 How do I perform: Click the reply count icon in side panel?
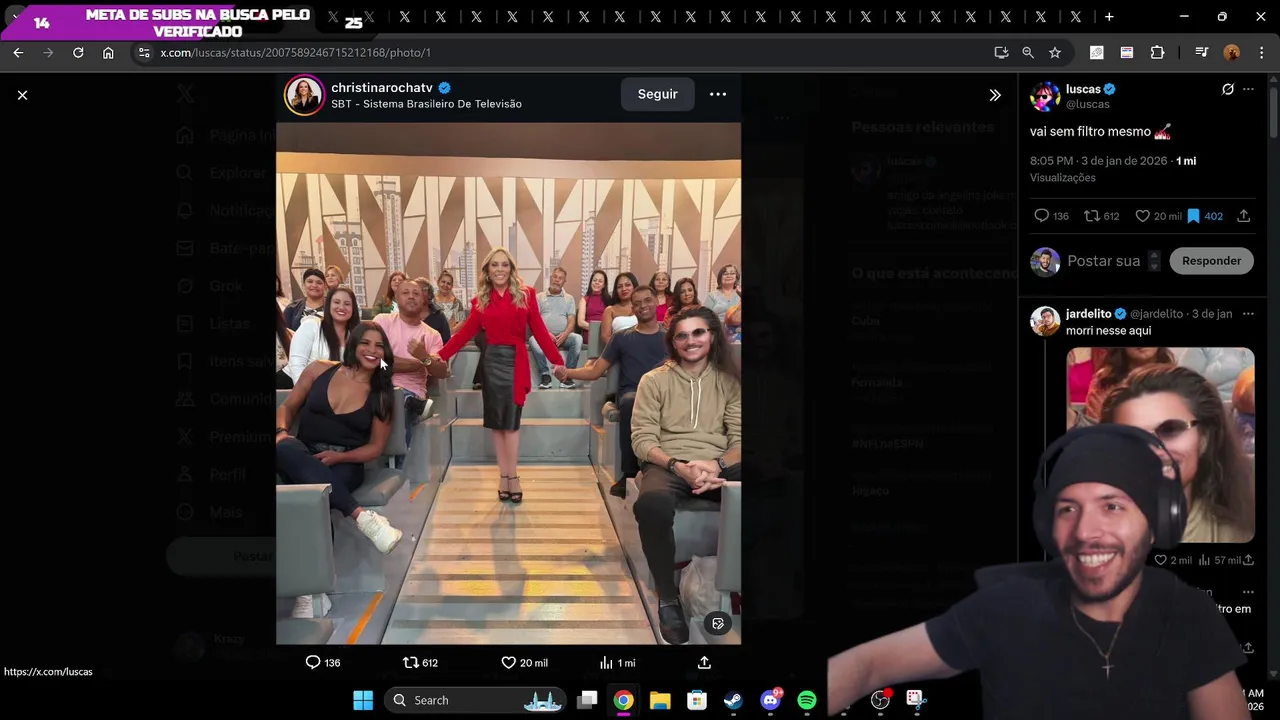coord(1041,216)
